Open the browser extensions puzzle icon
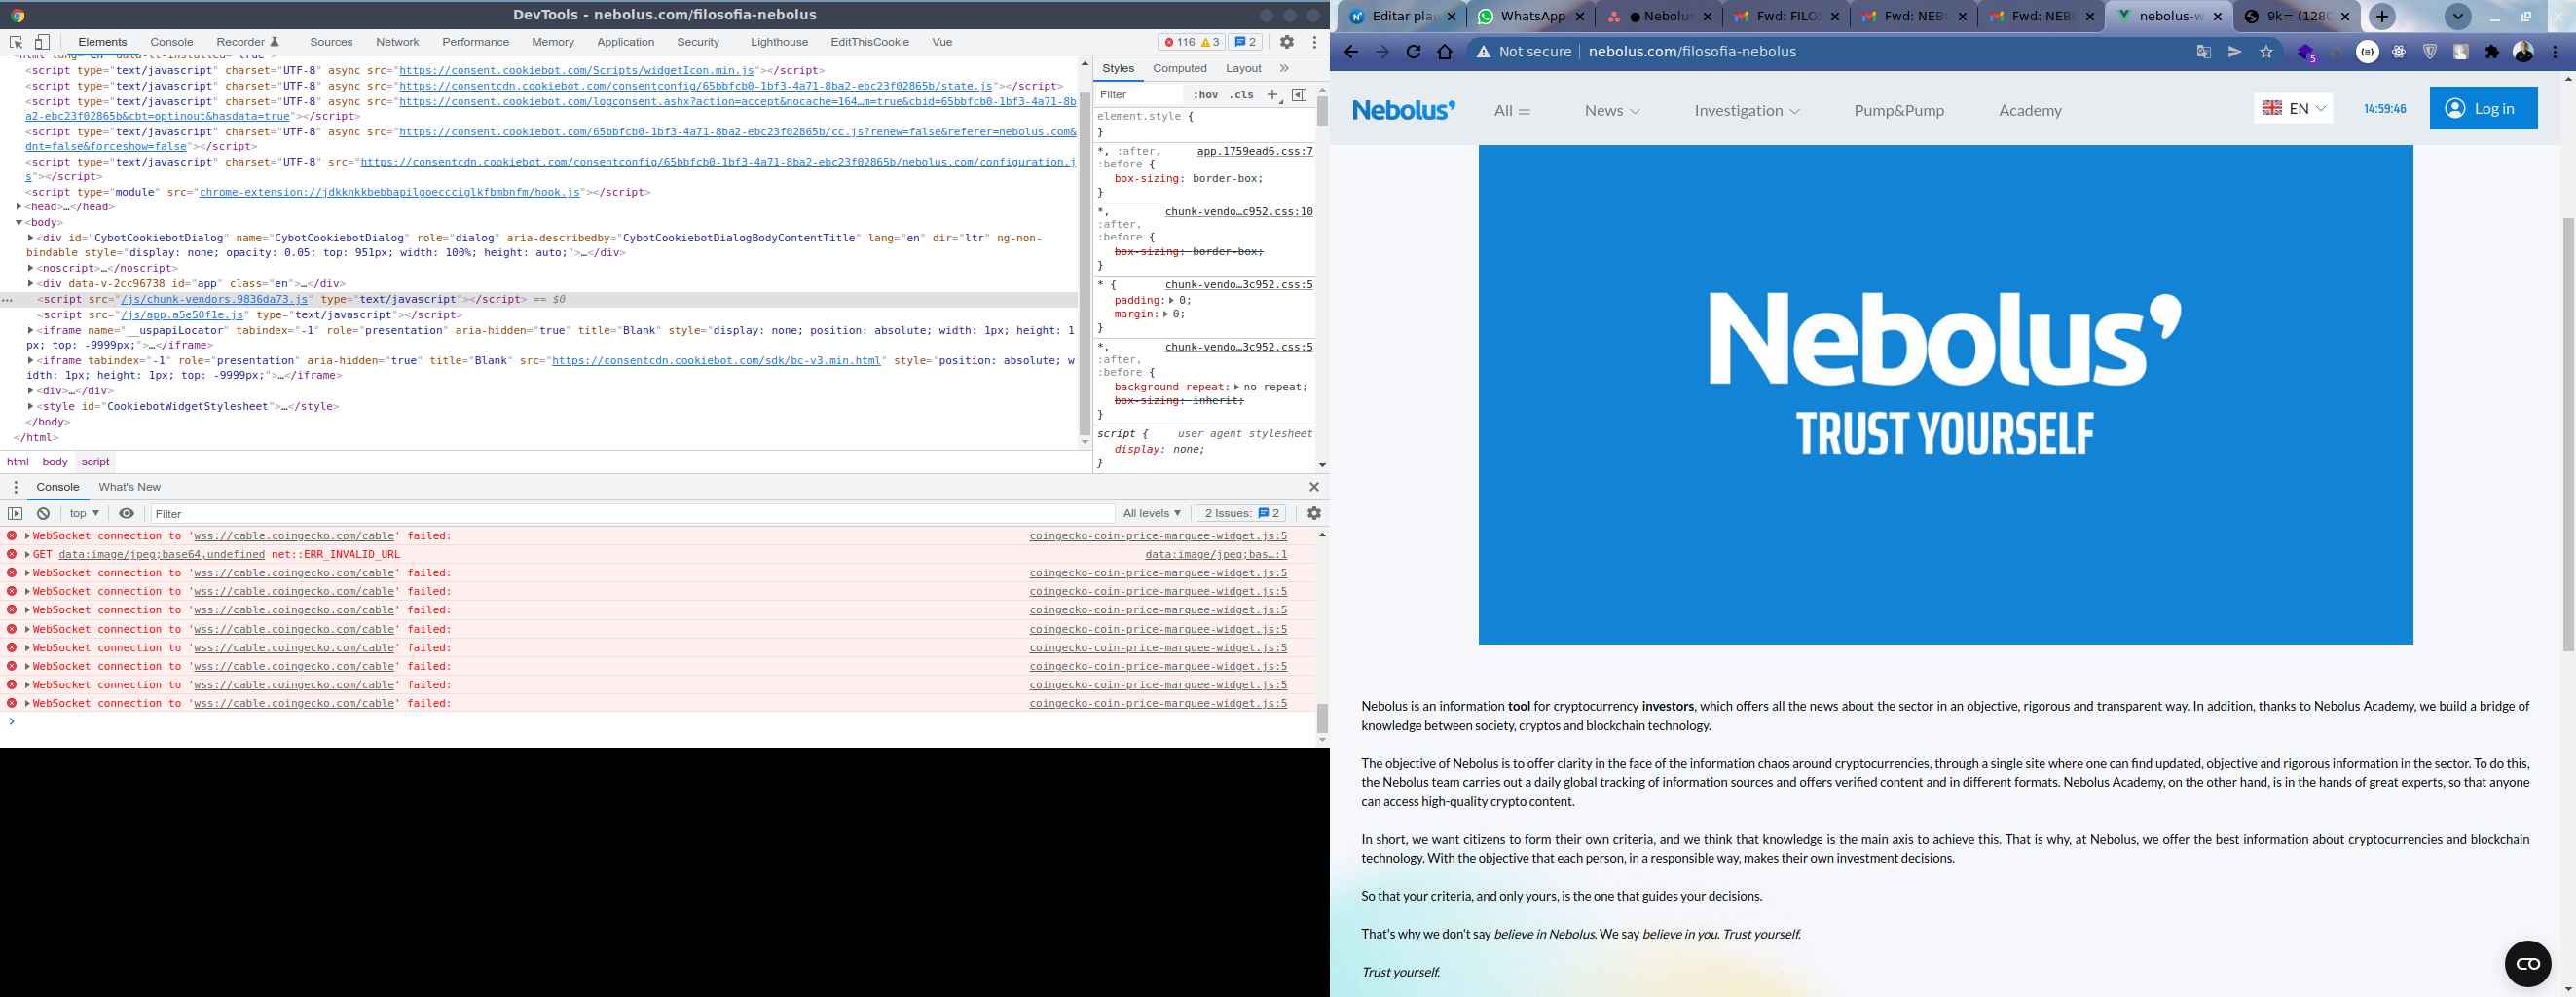The width and height of the screenshot is (2576, 997). point(2492,52)
